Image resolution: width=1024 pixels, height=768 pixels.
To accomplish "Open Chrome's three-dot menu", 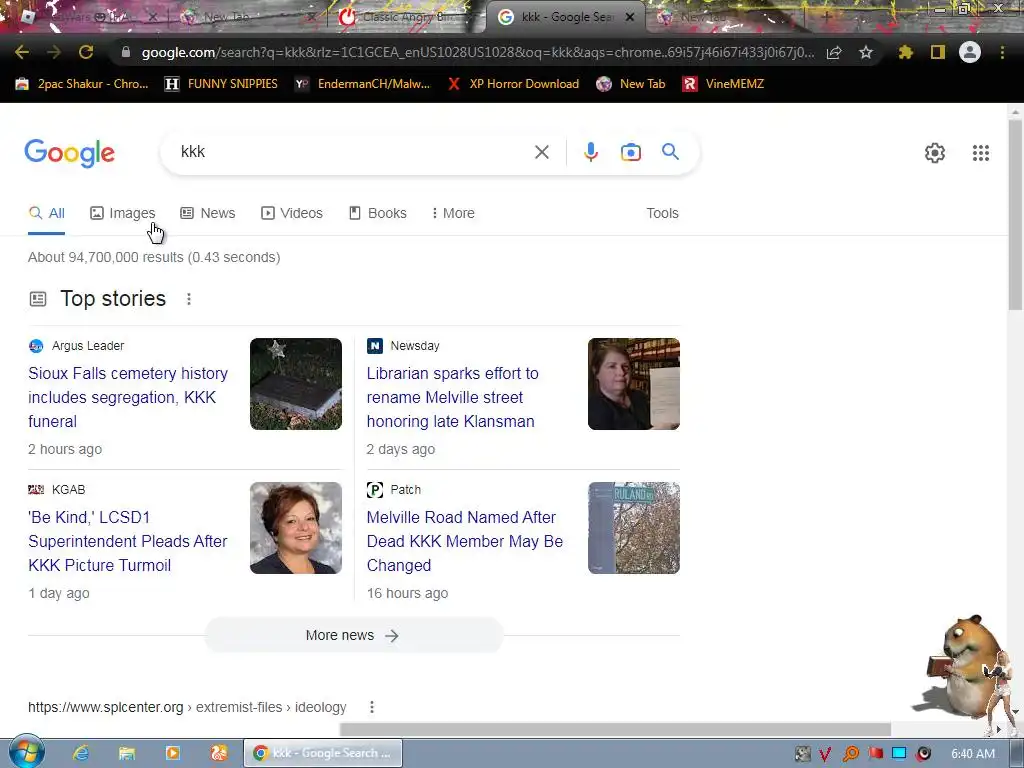I will coord(1002,52).
